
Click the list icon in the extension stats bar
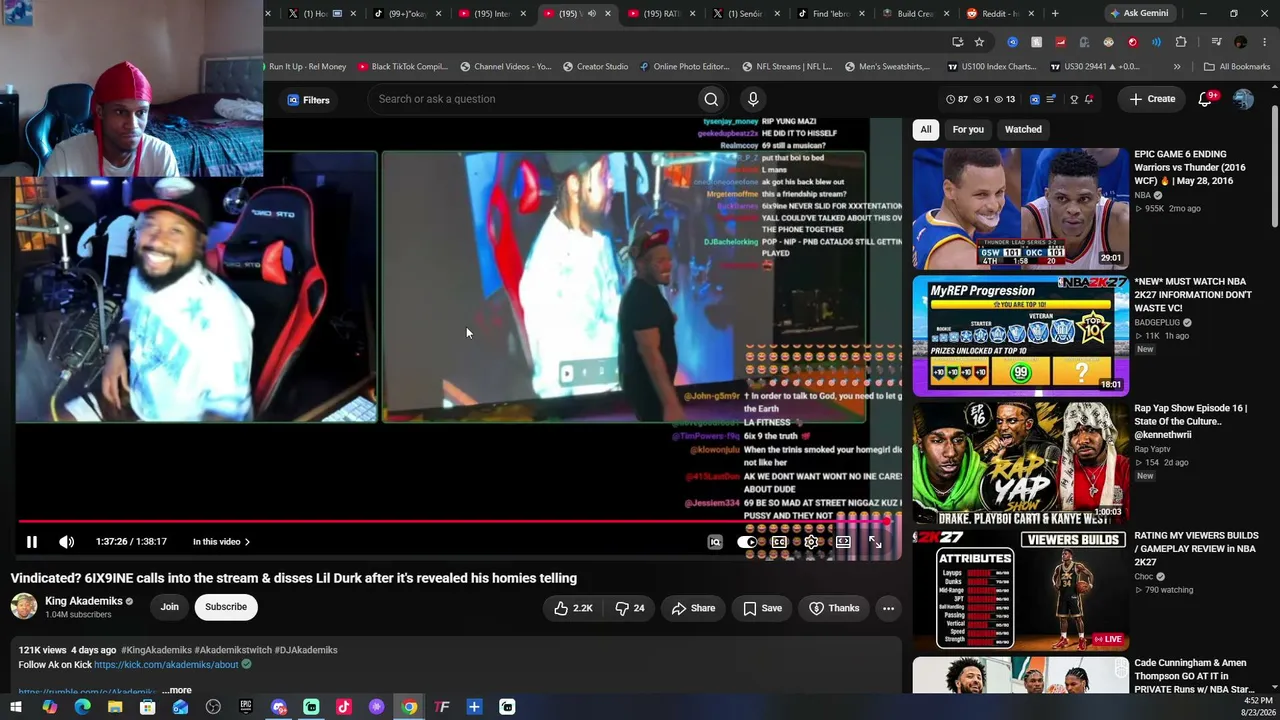coord(1051,99)
